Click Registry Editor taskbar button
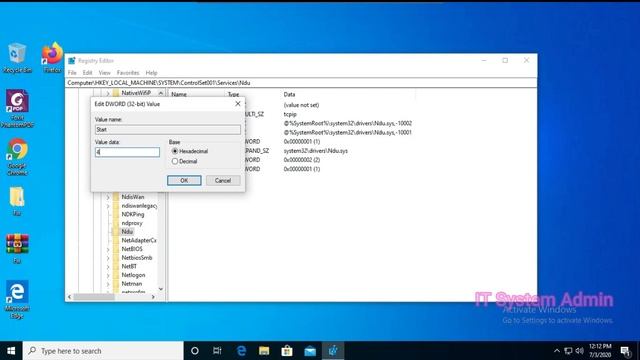This screenshot has height=360, width=640. tap(333, 351)
